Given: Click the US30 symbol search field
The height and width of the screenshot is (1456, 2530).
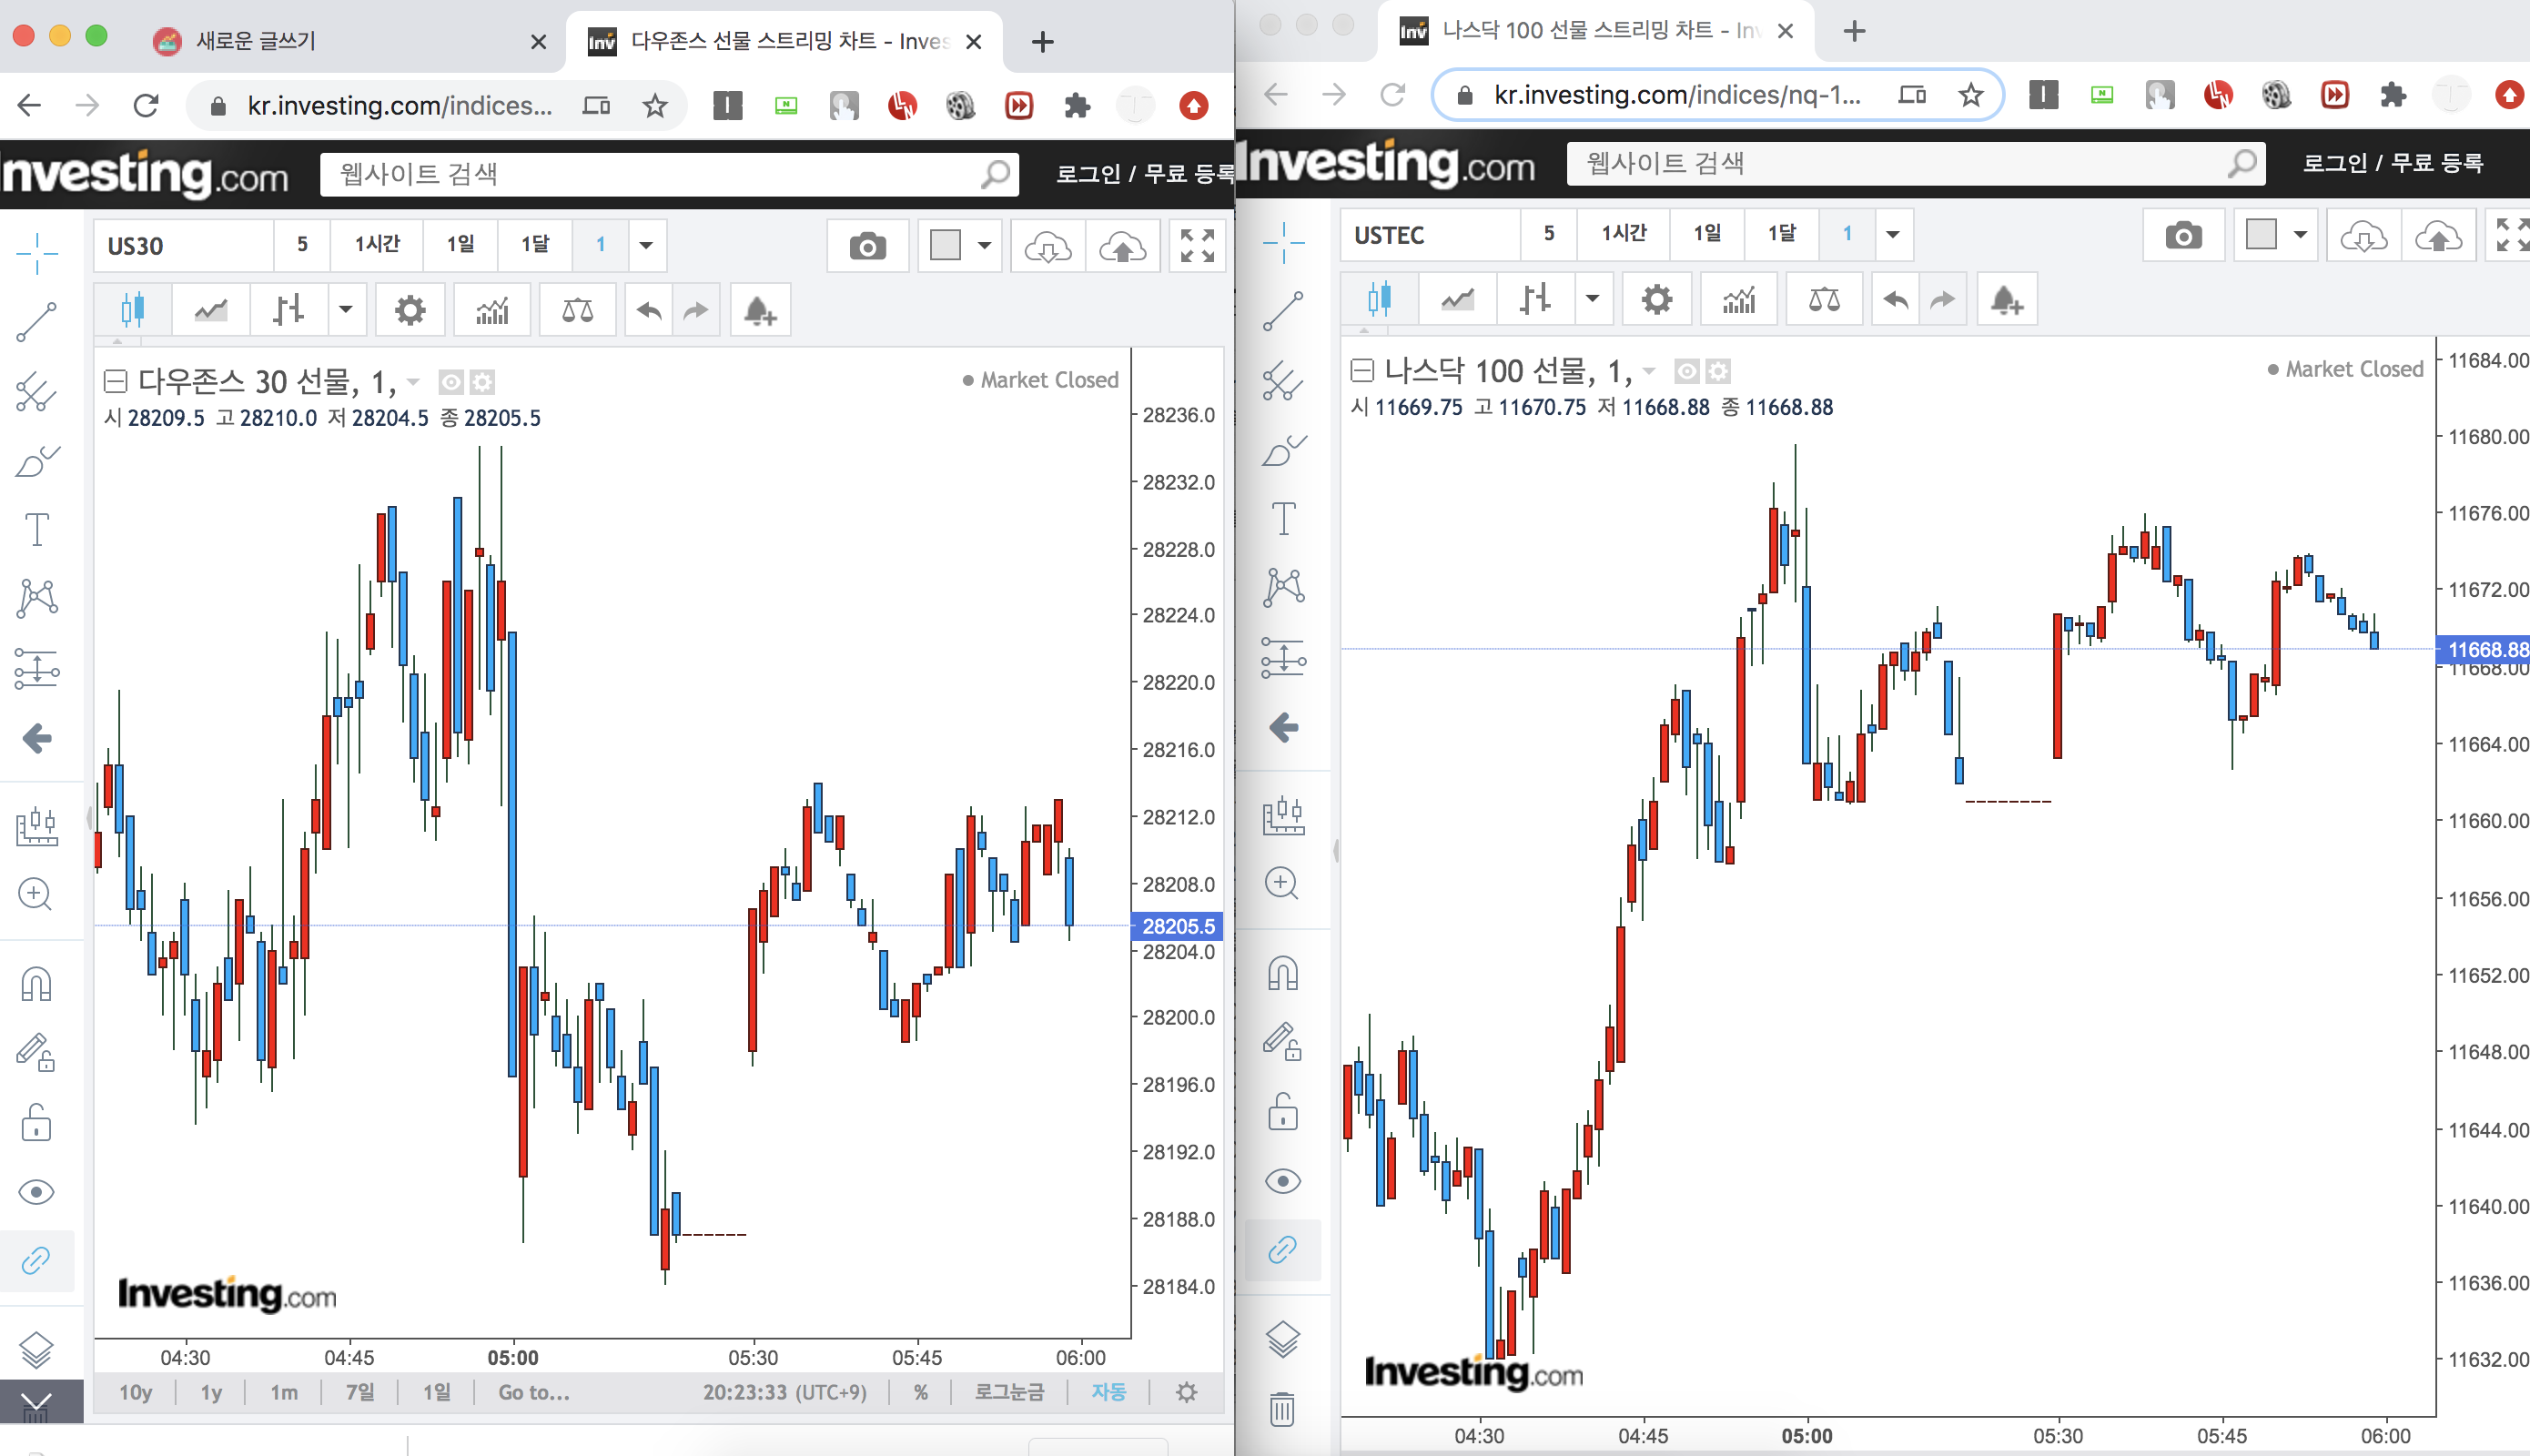Looking at the screenshot, I should coord(184,246).
